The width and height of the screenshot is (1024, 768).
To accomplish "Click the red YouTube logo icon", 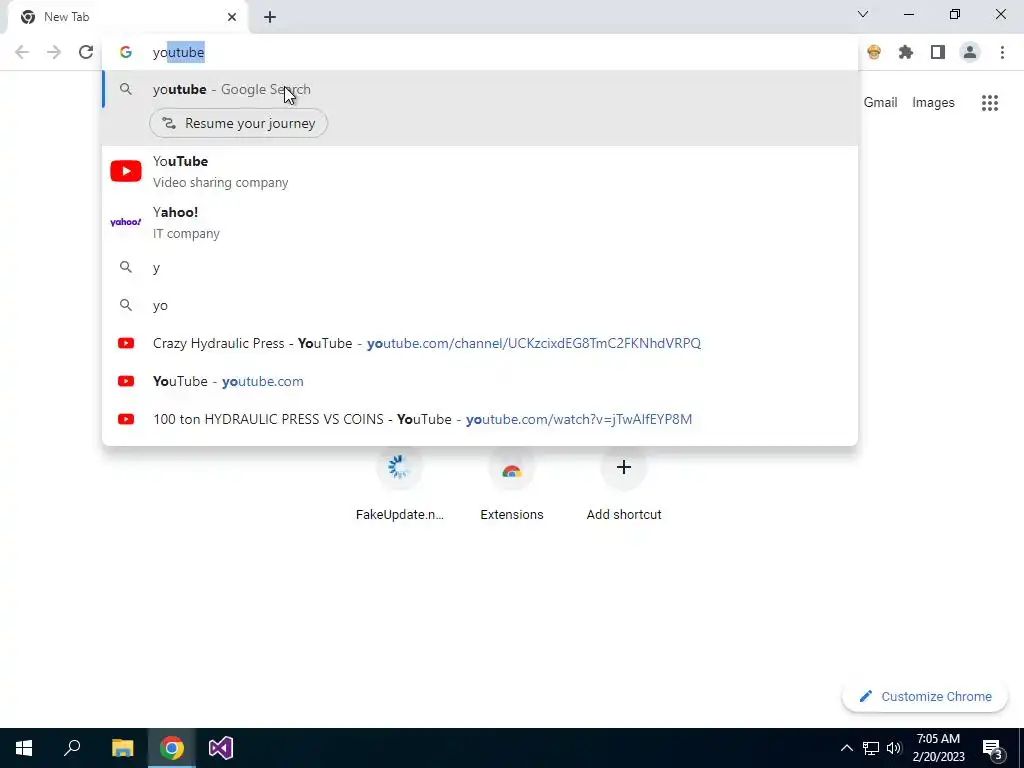I will (x=125, y=171).
